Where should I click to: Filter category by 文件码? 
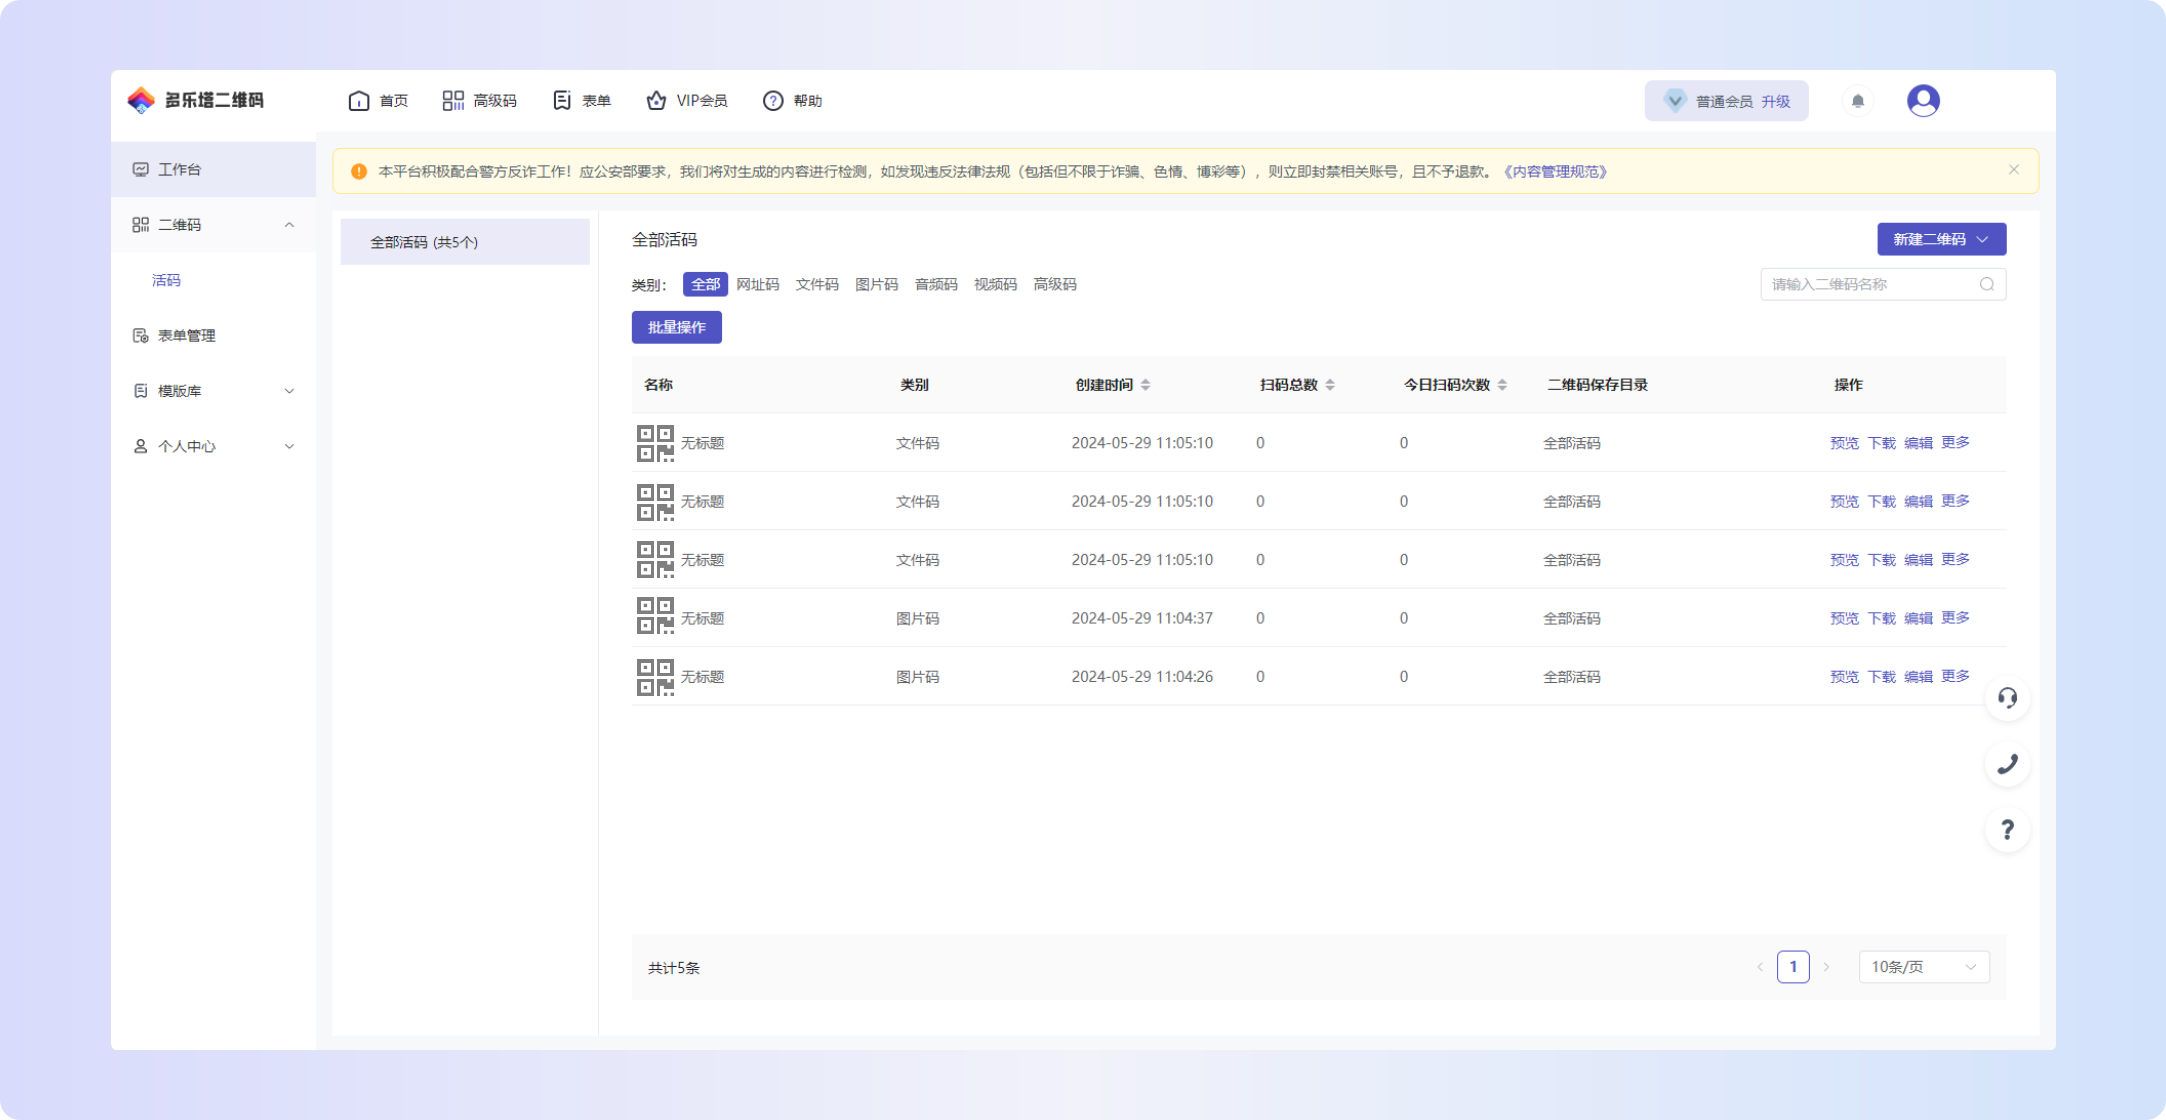coord(816,285)
